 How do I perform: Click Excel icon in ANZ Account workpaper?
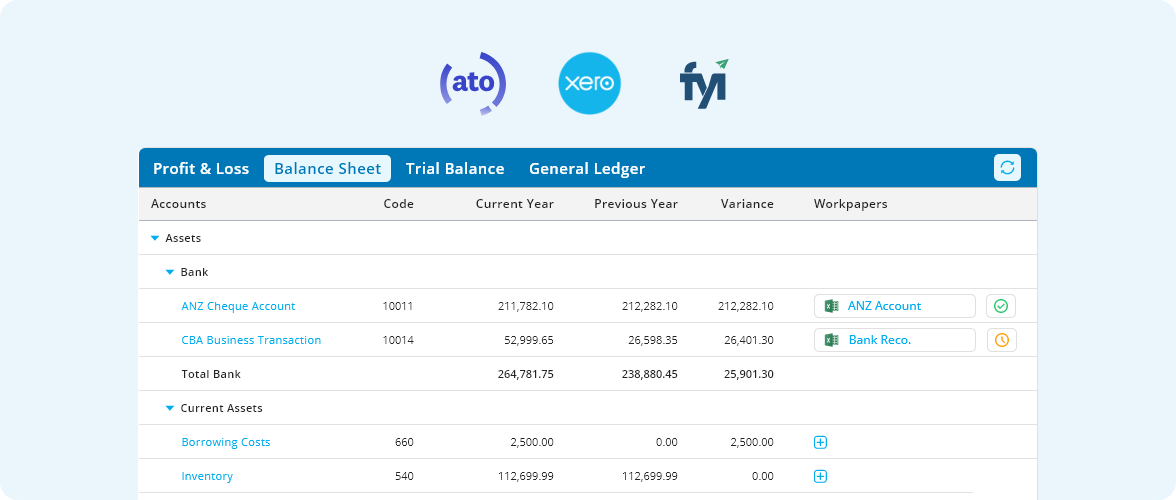831,306
